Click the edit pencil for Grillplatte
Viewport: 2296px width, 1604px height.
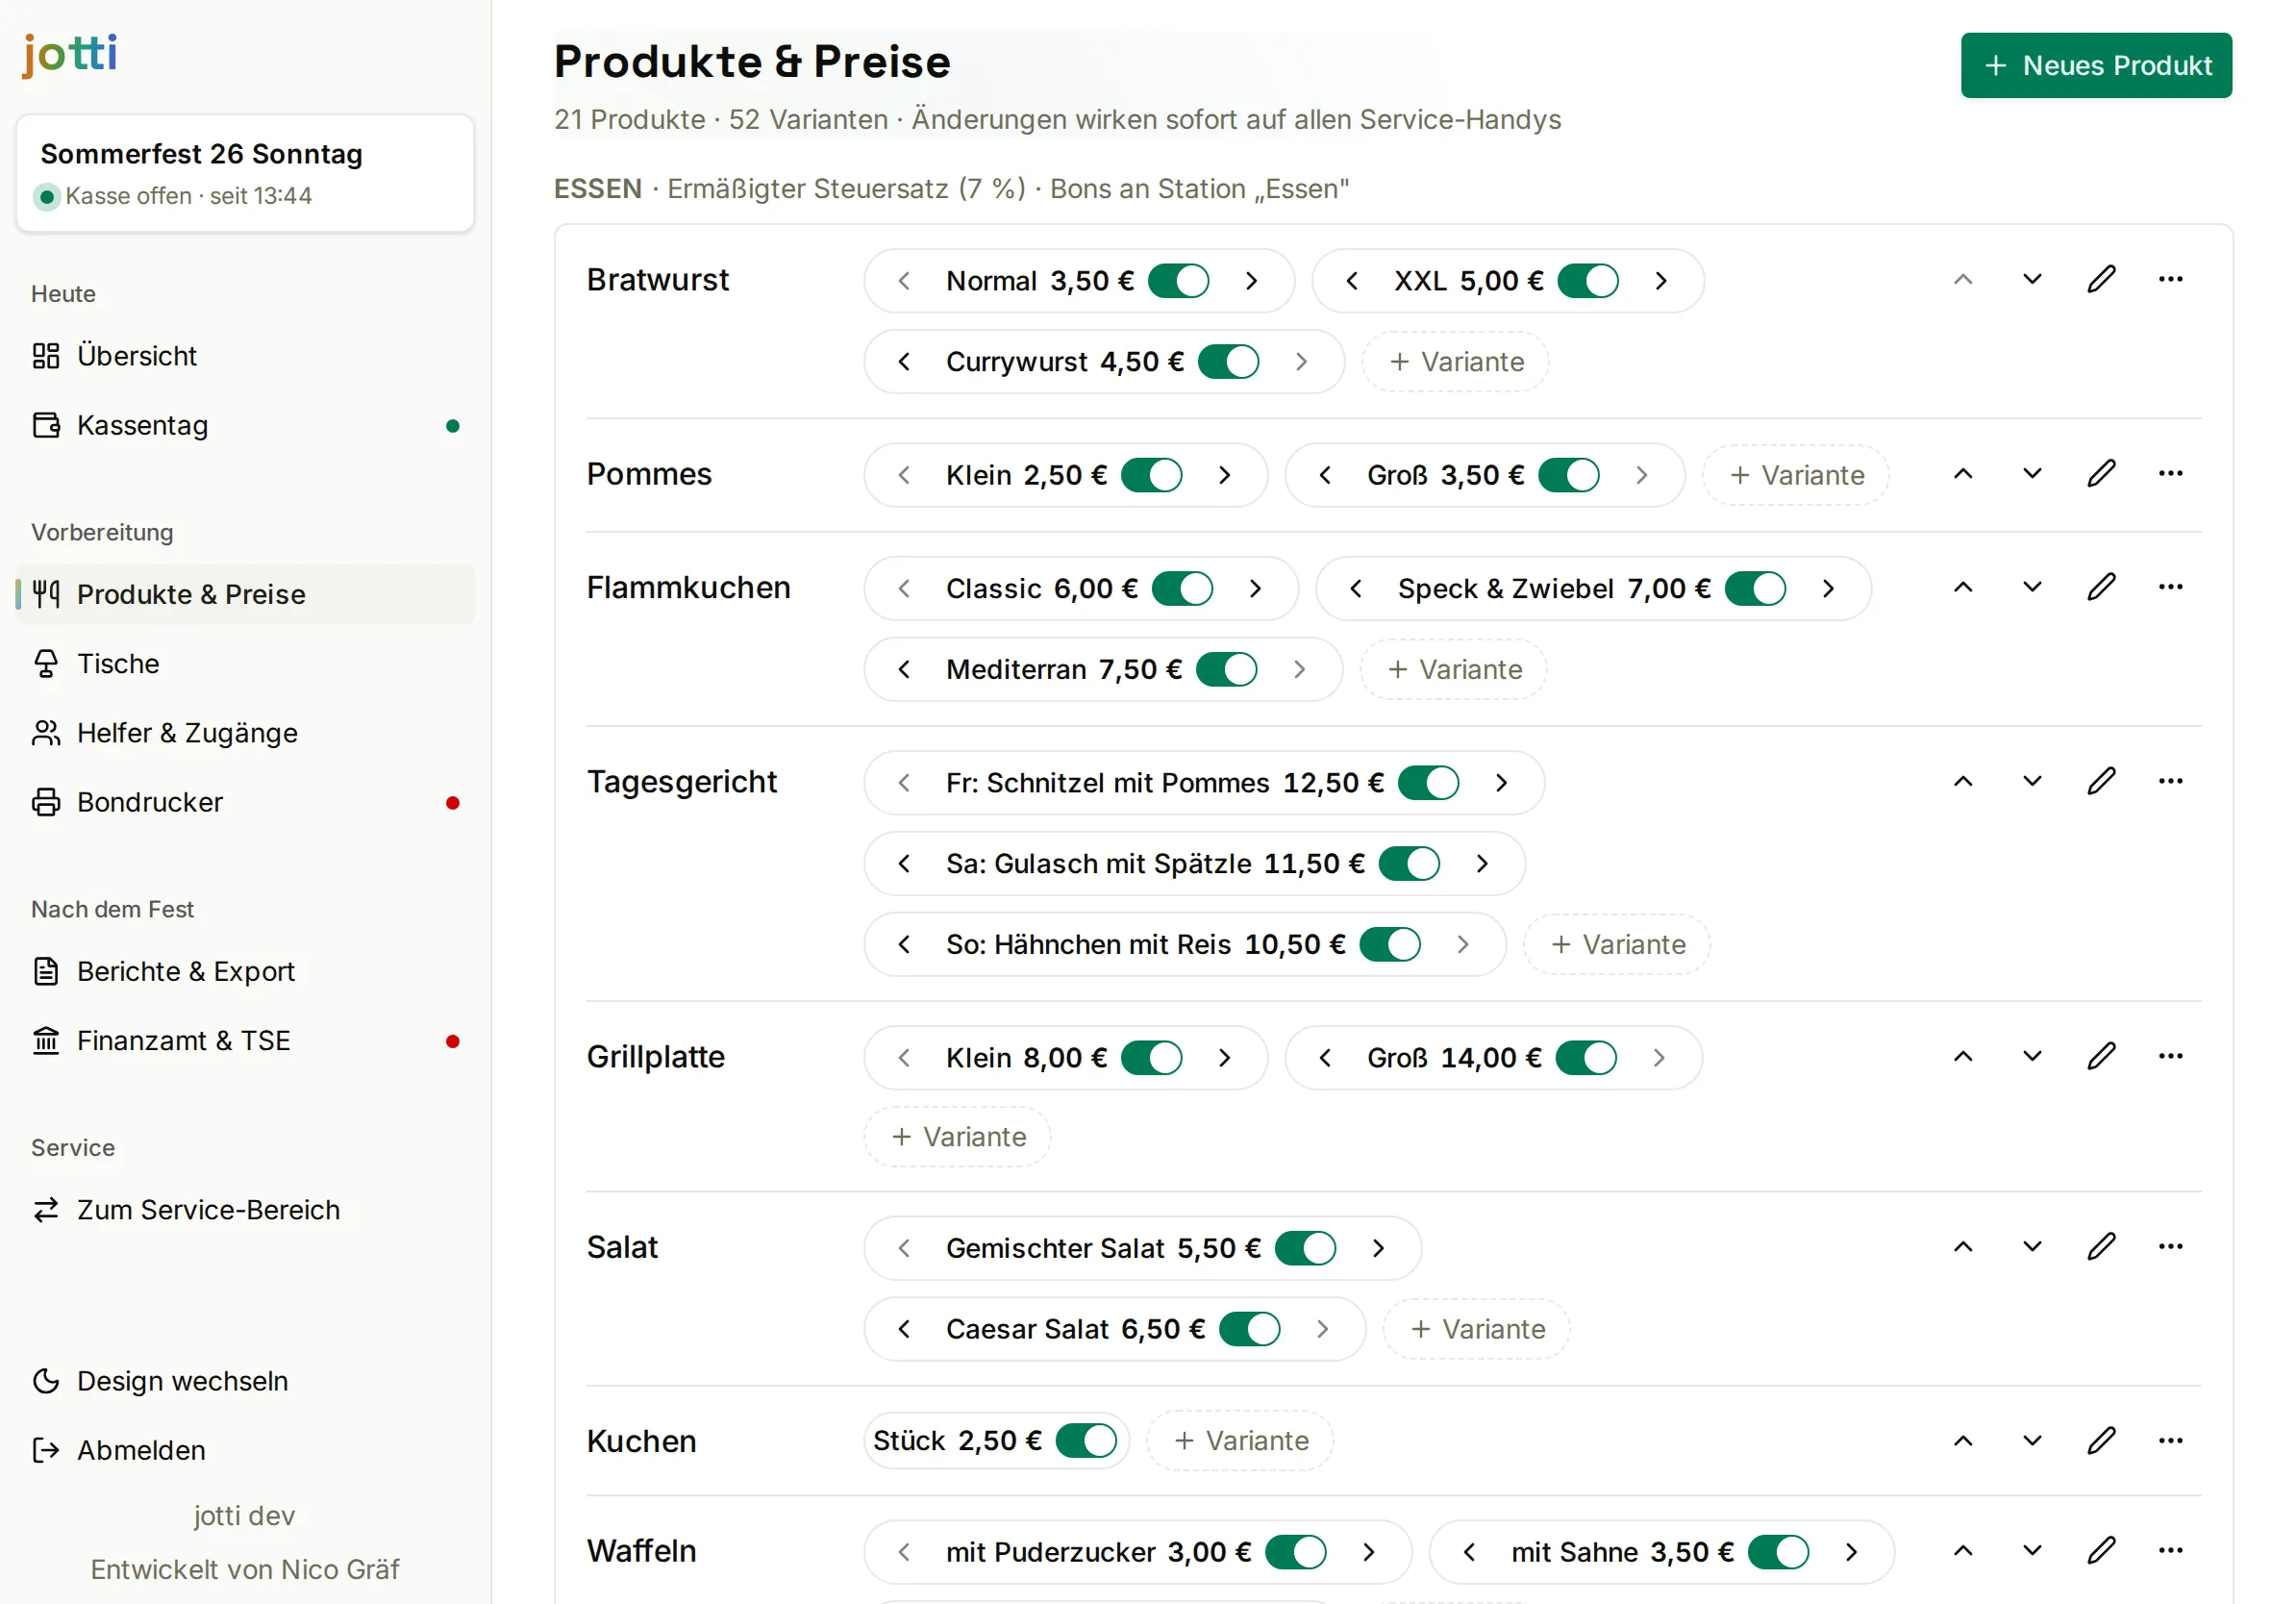(2100, 1056)
